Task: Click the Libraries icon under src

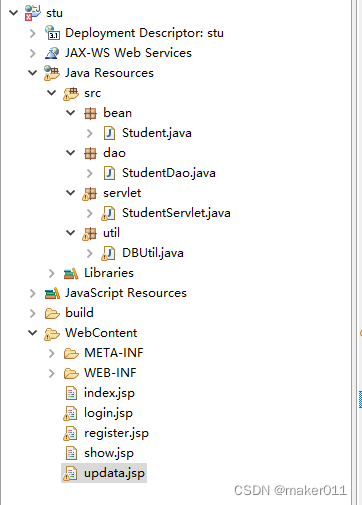Action: (x=71, y=273)
